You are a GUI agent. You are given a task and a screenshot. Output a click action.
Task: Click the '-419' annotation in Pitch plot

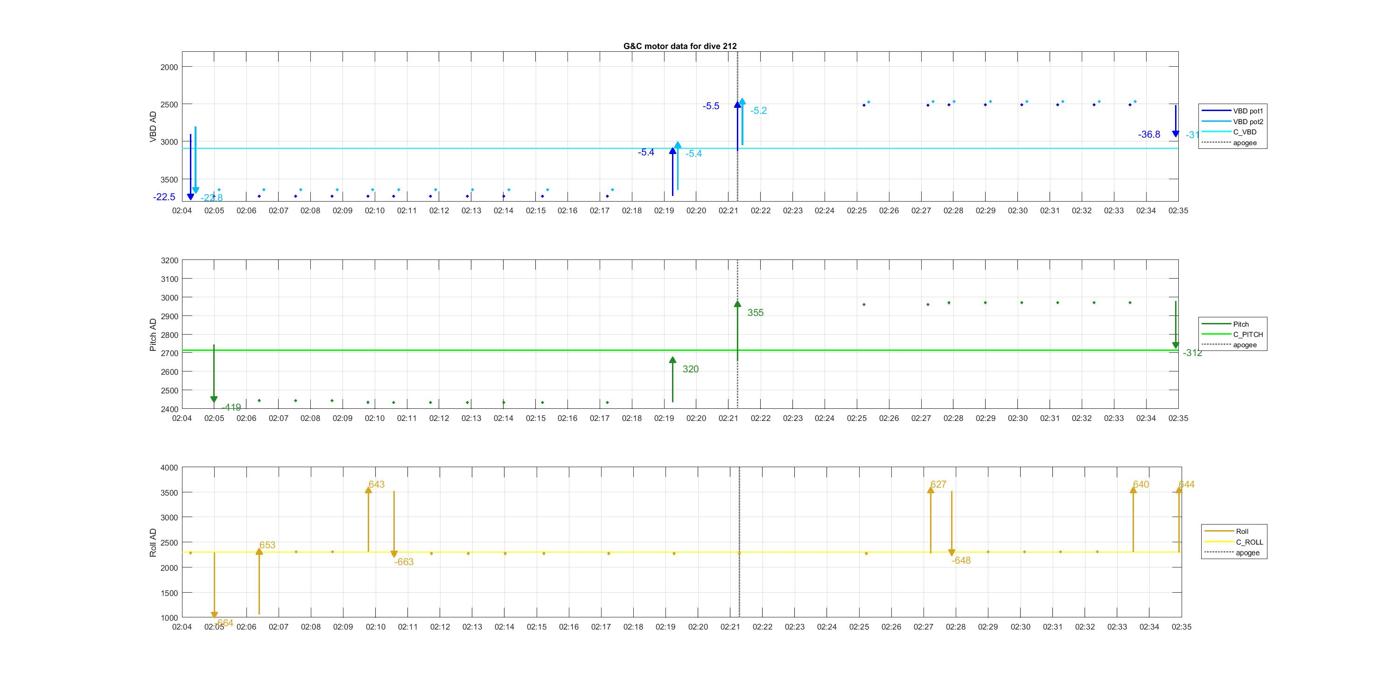tap(231, 407)
